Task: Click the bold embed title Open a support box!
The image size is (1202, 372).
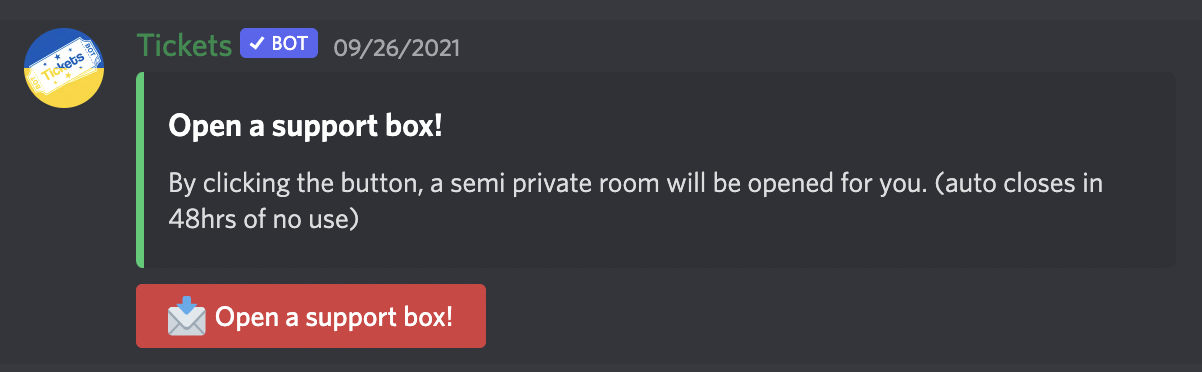Action: 305,127
